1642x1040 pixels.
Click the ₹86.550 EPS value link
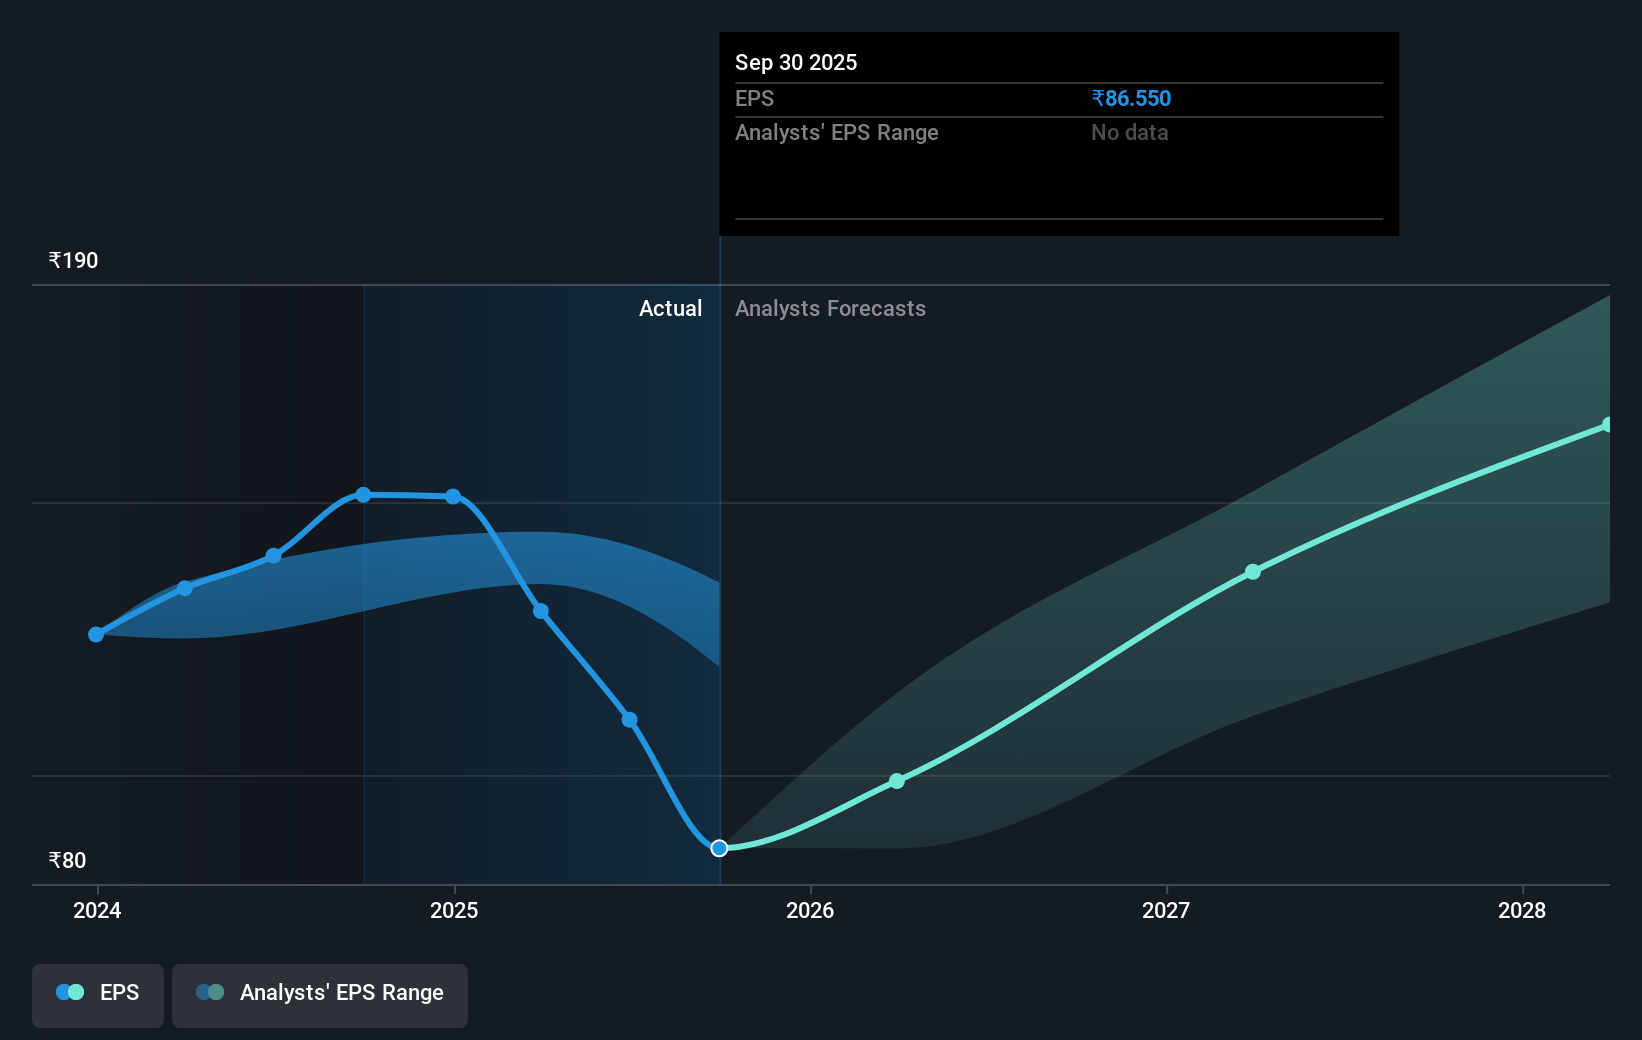pos(1131,98)
